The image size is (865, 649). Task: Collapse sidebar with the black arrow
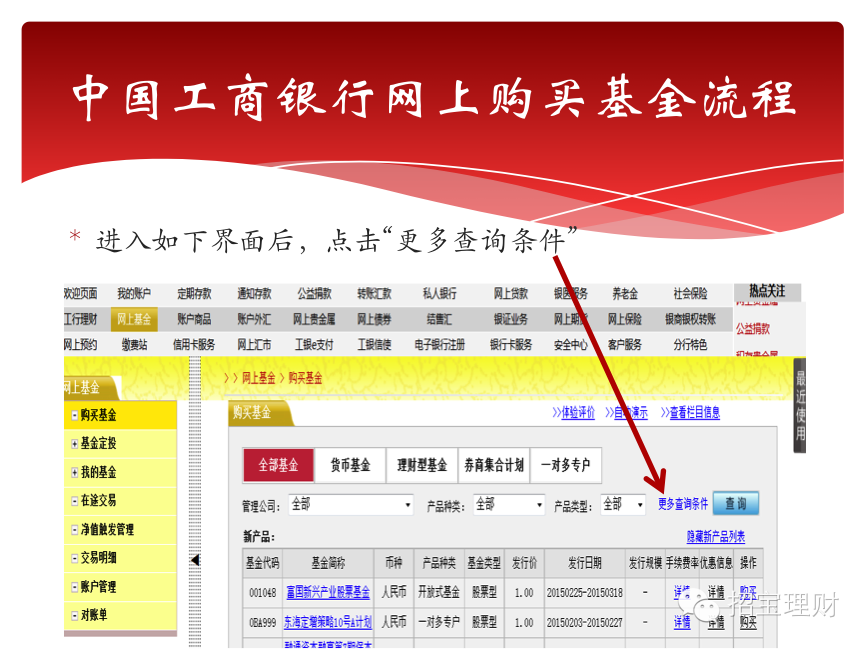coord(195,560)
